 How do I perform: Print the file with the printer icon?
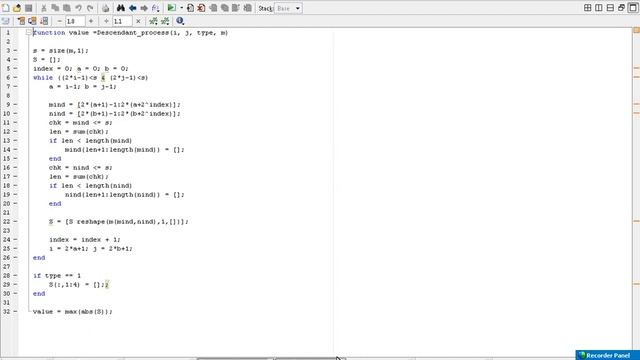tap(105, 8)
